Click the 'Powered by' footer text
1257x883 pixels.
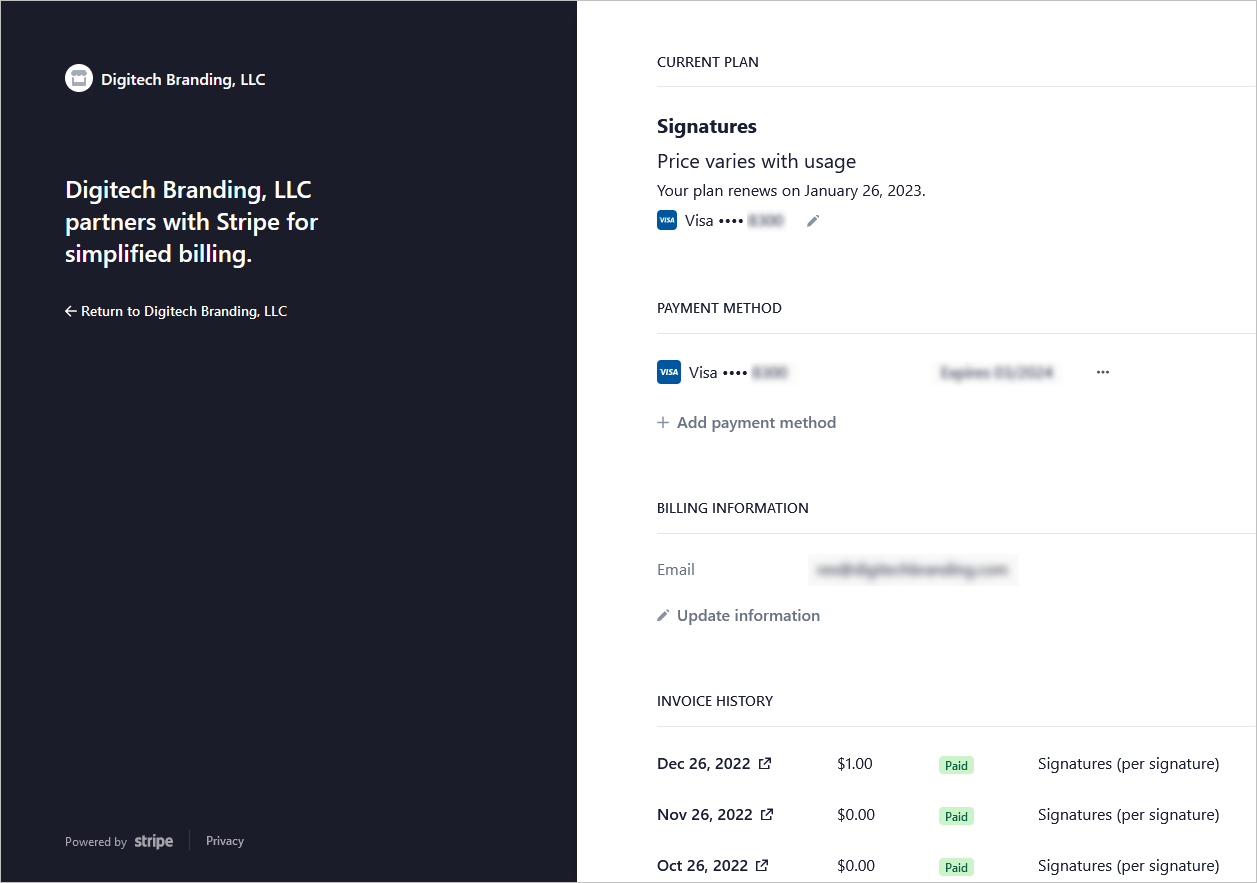pyautogui.click(x=96, y=842)
